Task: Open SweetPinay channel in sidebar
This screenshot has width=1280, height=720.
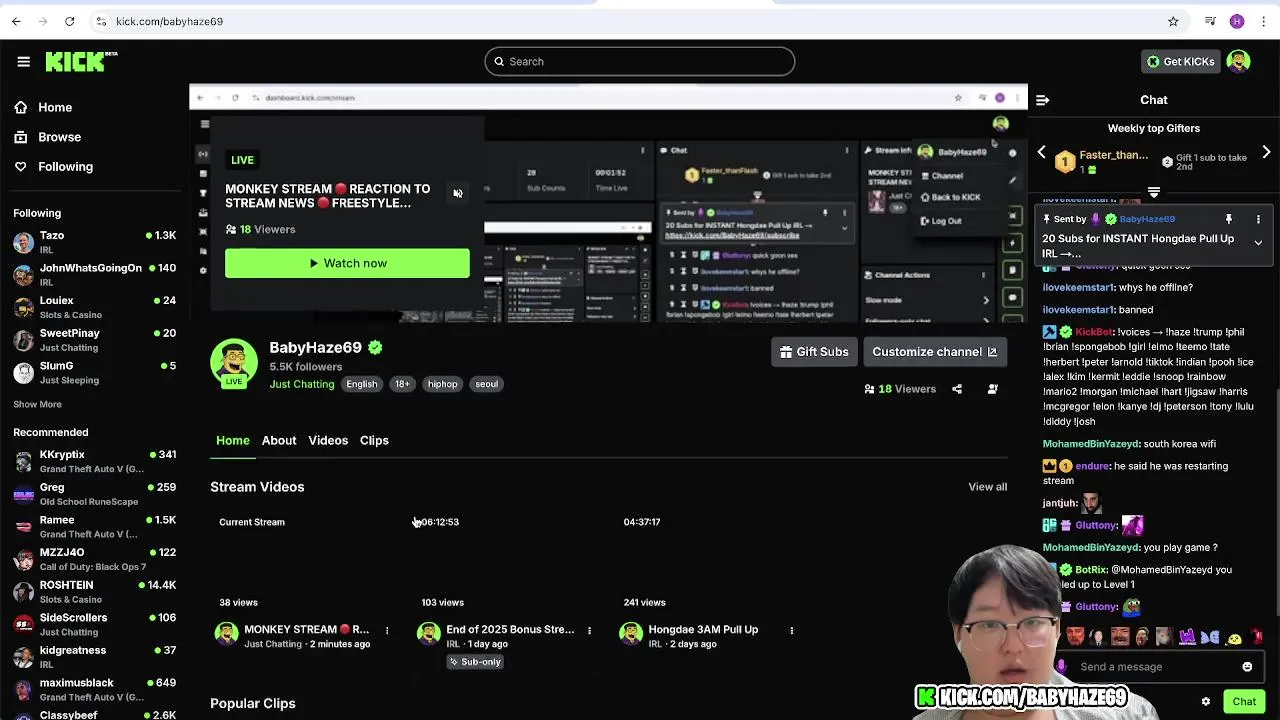Action: point(95,339)
